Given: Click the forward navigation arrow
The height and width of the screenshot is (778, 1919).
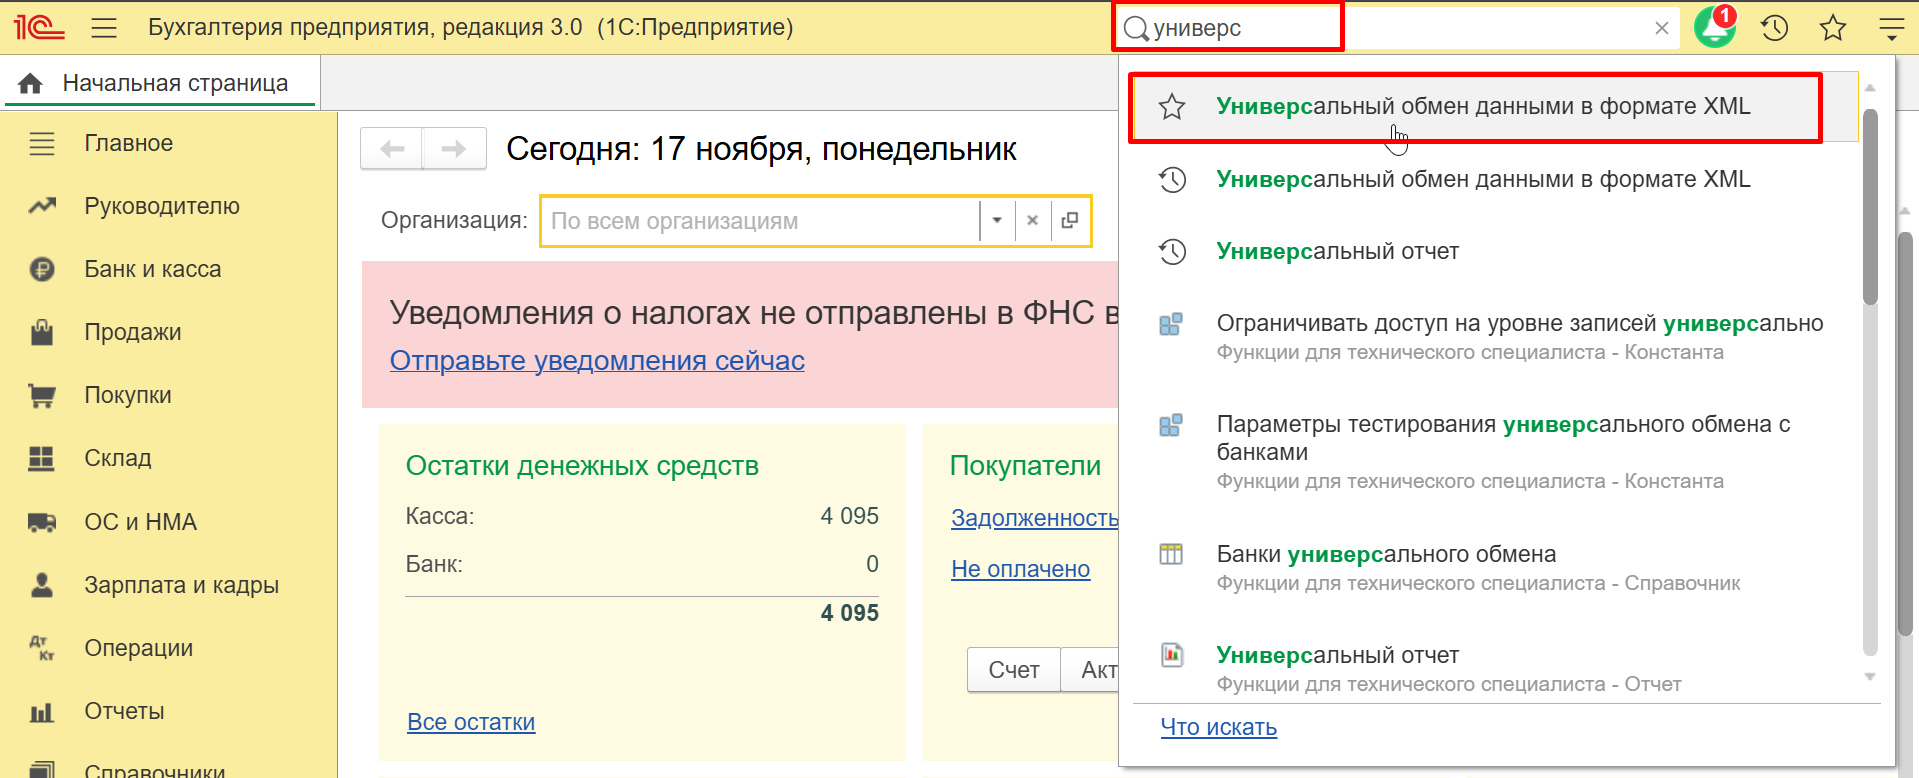Looking at the screenshot, I should 454,149.
